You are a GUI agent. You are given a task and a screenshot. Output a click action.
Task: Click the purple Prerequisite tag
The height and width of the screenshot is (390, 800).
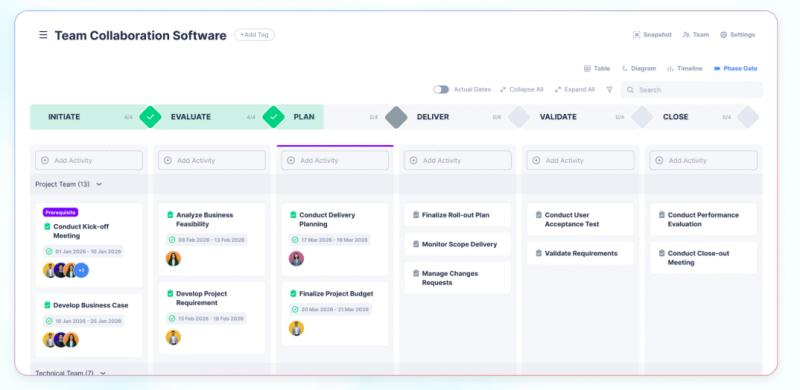pos(61,212)
